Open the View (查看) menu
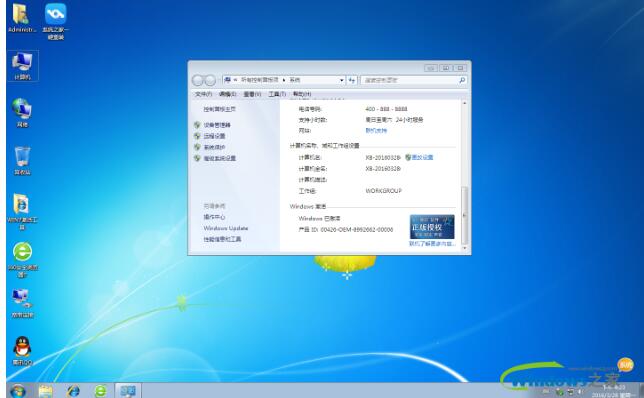644x398 pixels. pyautogui.click(x=252, y=94)
